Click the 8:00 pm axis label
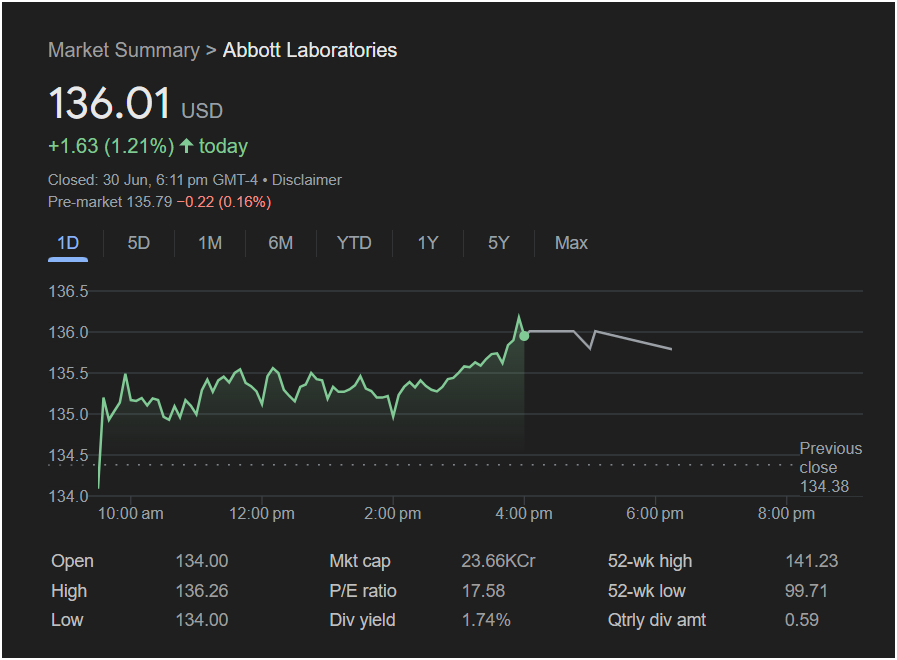The height and width of the screenshot is (660, 897). pyautogui.click(x=786, y=514)
